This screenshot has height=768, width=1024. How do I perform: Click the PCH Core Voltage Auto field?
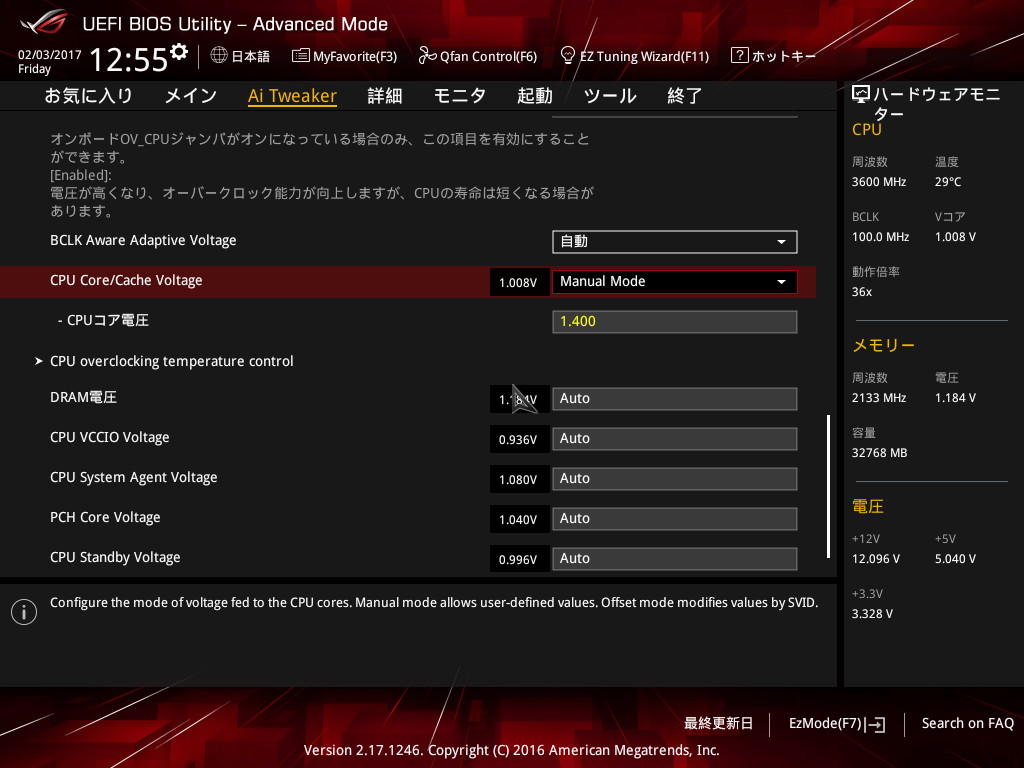click(x=675, y=519)
